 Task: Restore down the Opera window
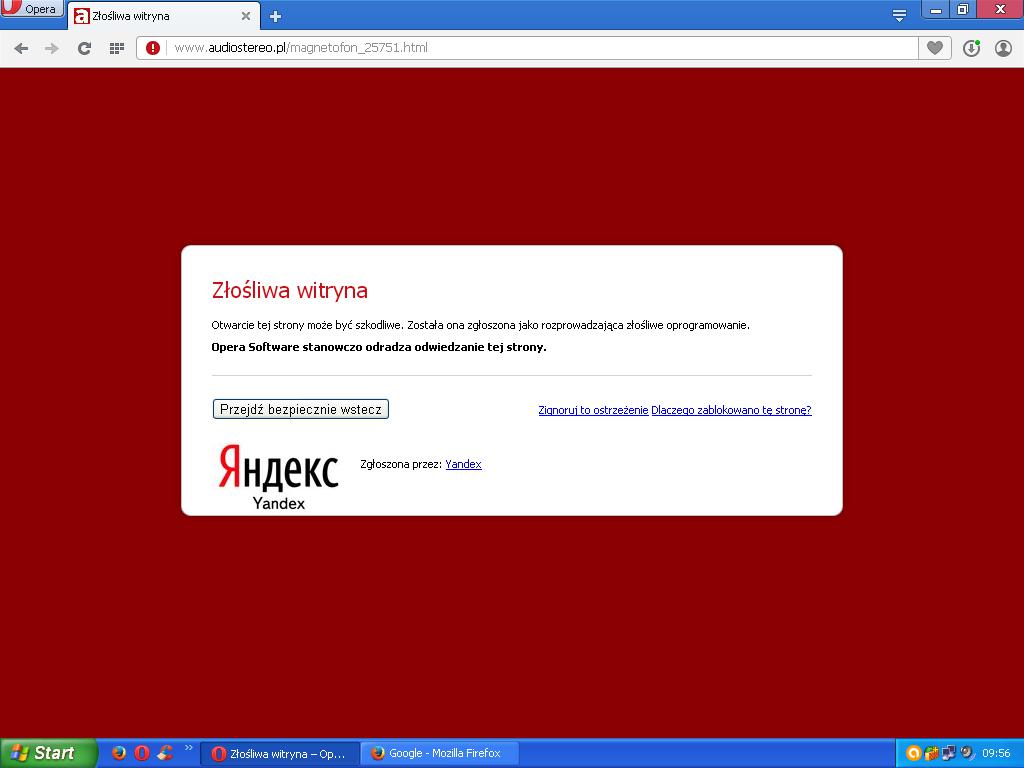pos(962,9)
